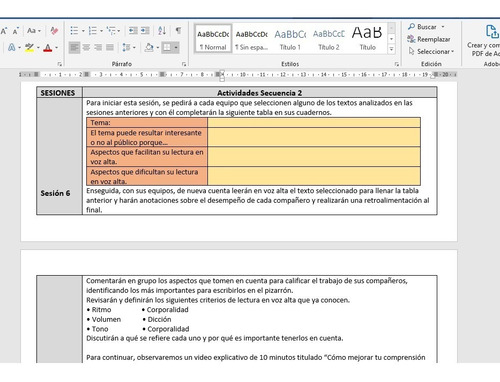Open the Fuente dialog launcher
The image size is (500, 382).
coord(59,64)
